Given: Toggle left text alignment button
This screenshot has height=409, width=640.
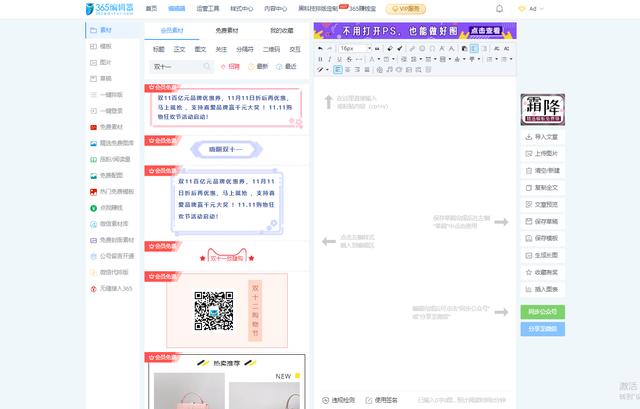Looking at the screenshot, I should tap(338, 70).
